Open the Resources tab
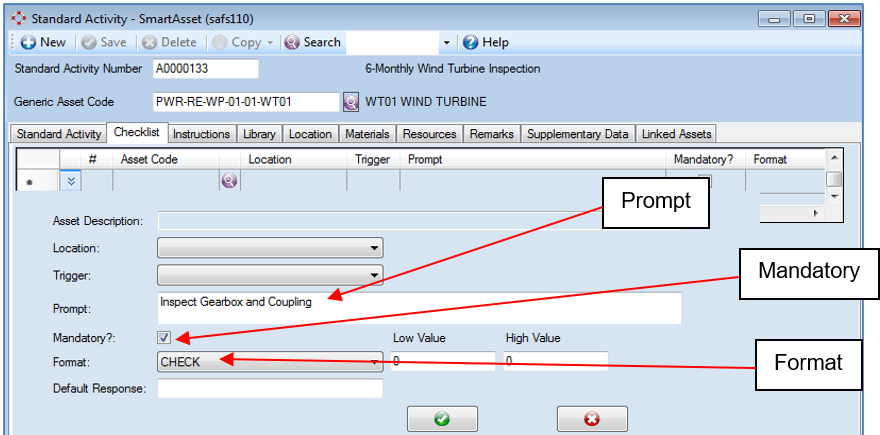Screen dimensions: 880x435 429,134
